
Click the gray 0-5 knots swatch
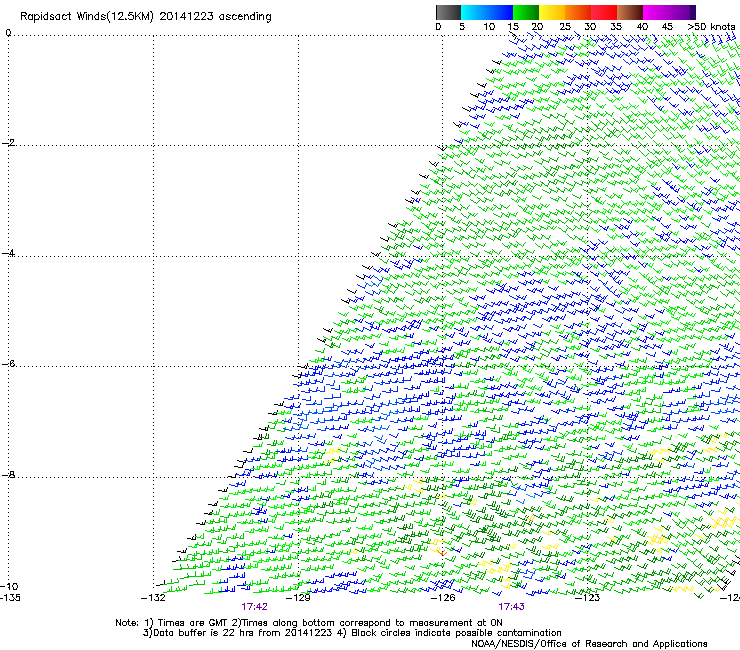(x=448, y=12)
